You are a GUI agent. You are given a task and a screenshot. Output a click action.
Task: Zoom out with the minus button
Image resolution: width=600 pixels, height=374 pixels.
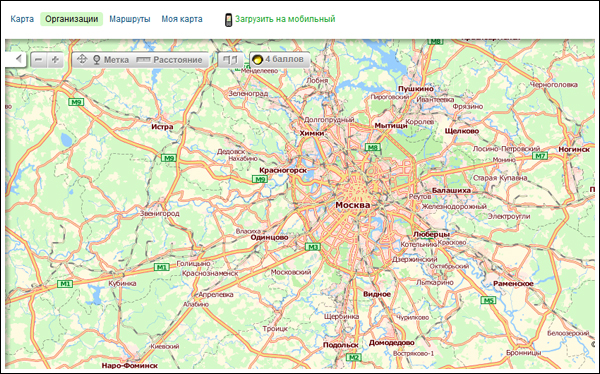coord(39,60)
